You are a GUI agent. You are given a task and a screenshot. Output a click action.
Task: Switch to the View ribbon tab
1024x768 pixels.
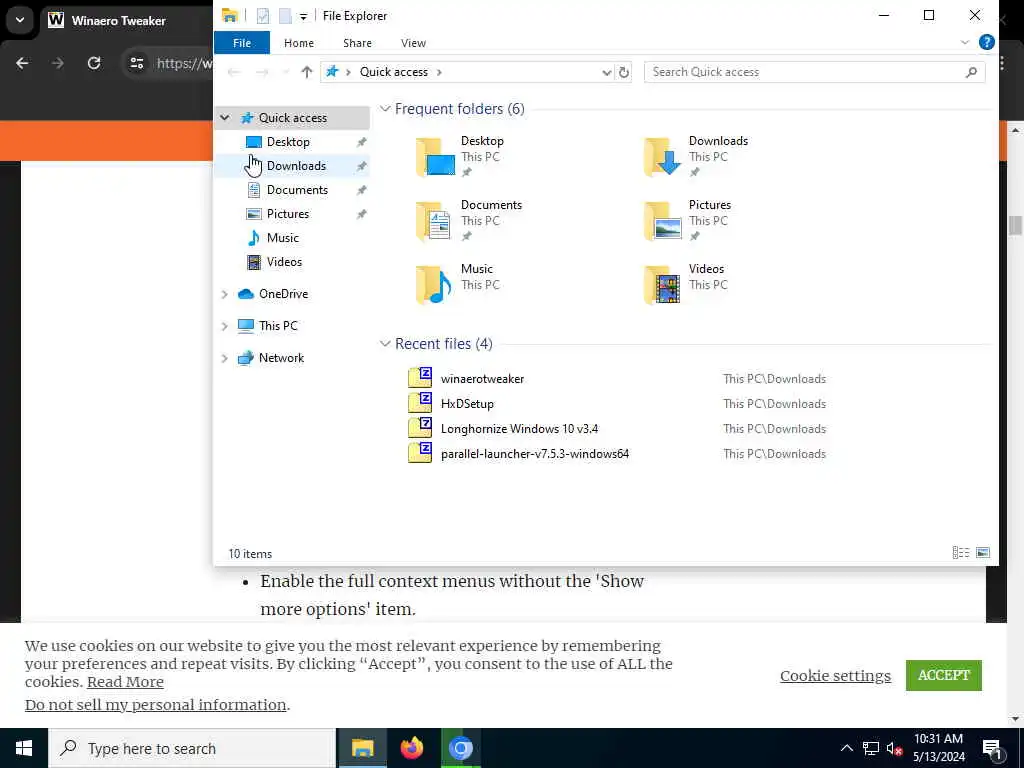point(413,43)
